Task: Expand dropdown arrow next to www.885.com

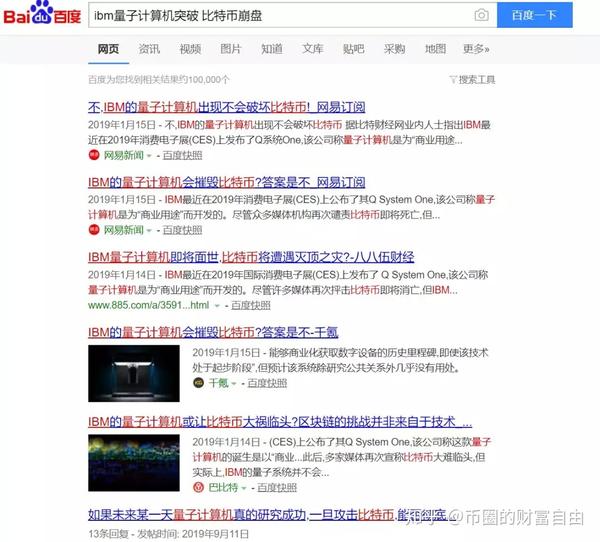Action: [217, 305]
